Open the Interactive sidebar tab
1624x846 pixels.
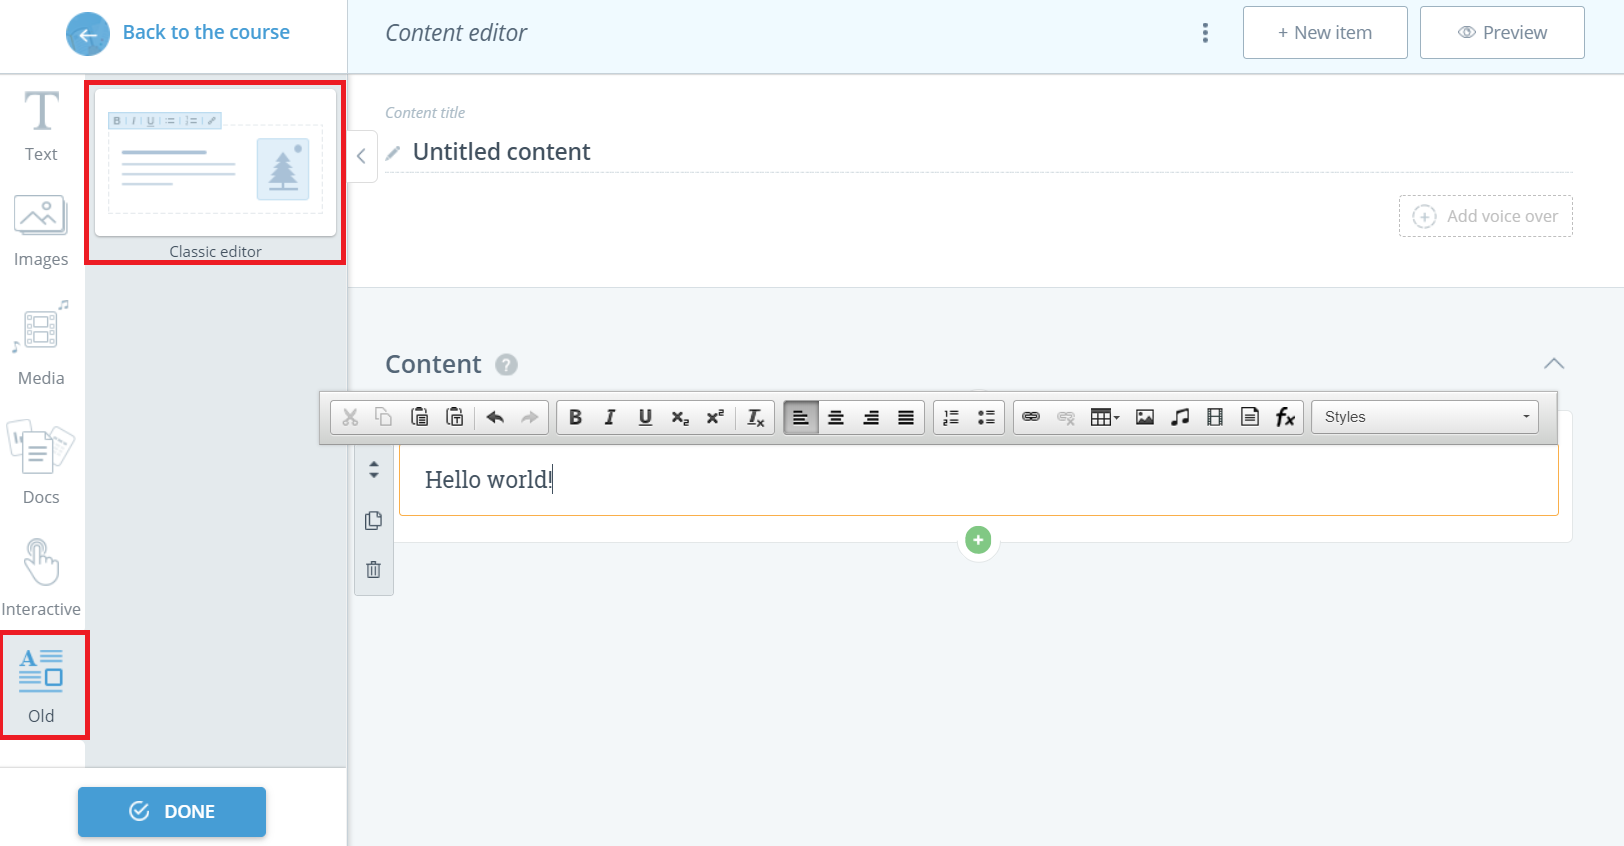41,577
